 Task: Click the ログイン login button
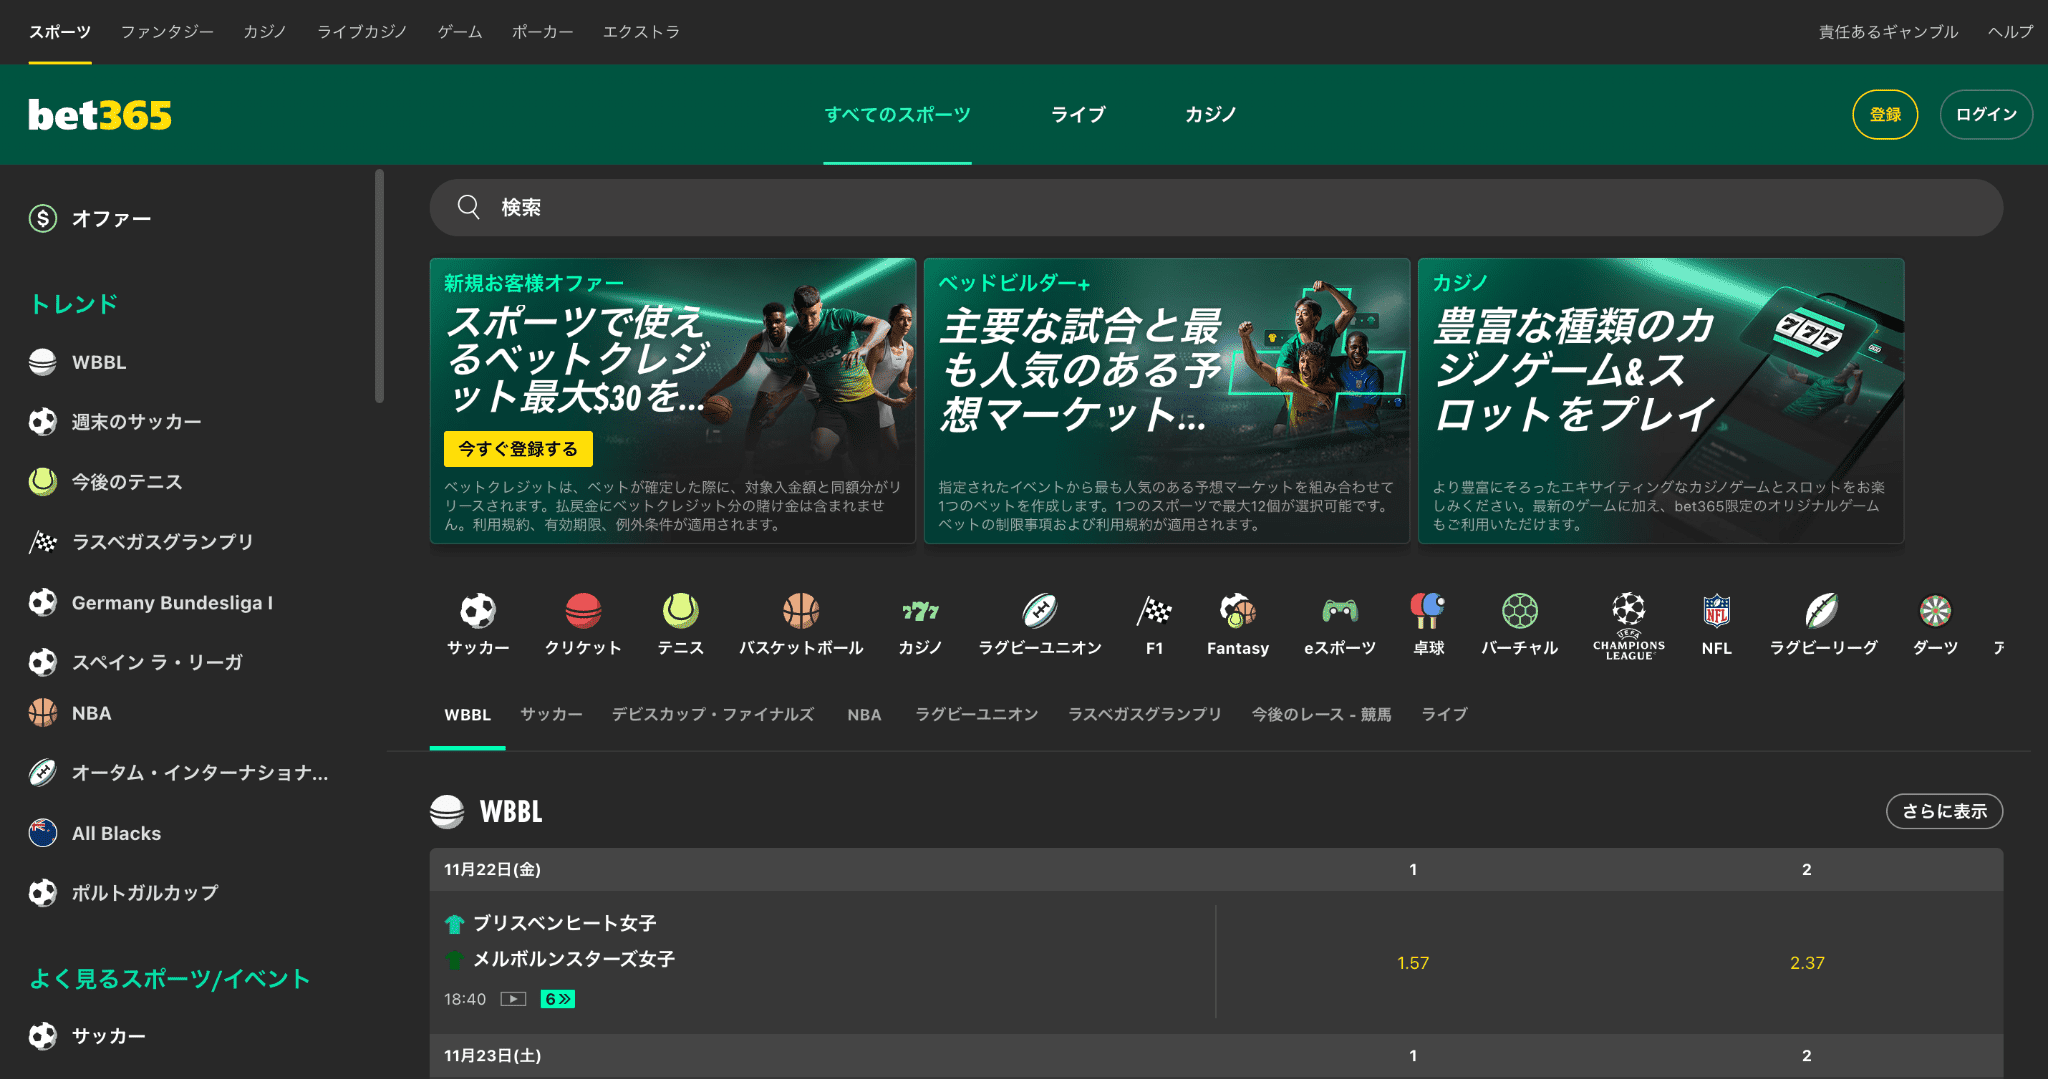[1986, 115]
